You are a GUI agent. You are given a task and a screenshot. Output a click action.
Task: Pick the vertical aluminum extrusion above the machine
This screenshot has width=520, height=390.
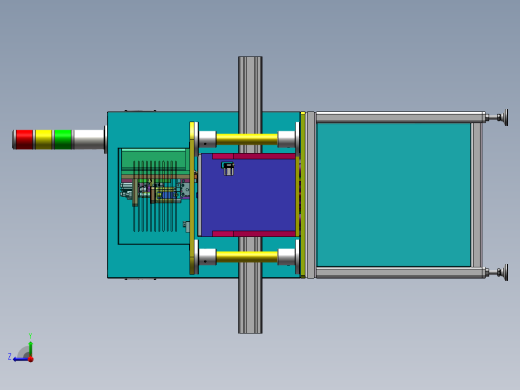(x=250, y=84)
